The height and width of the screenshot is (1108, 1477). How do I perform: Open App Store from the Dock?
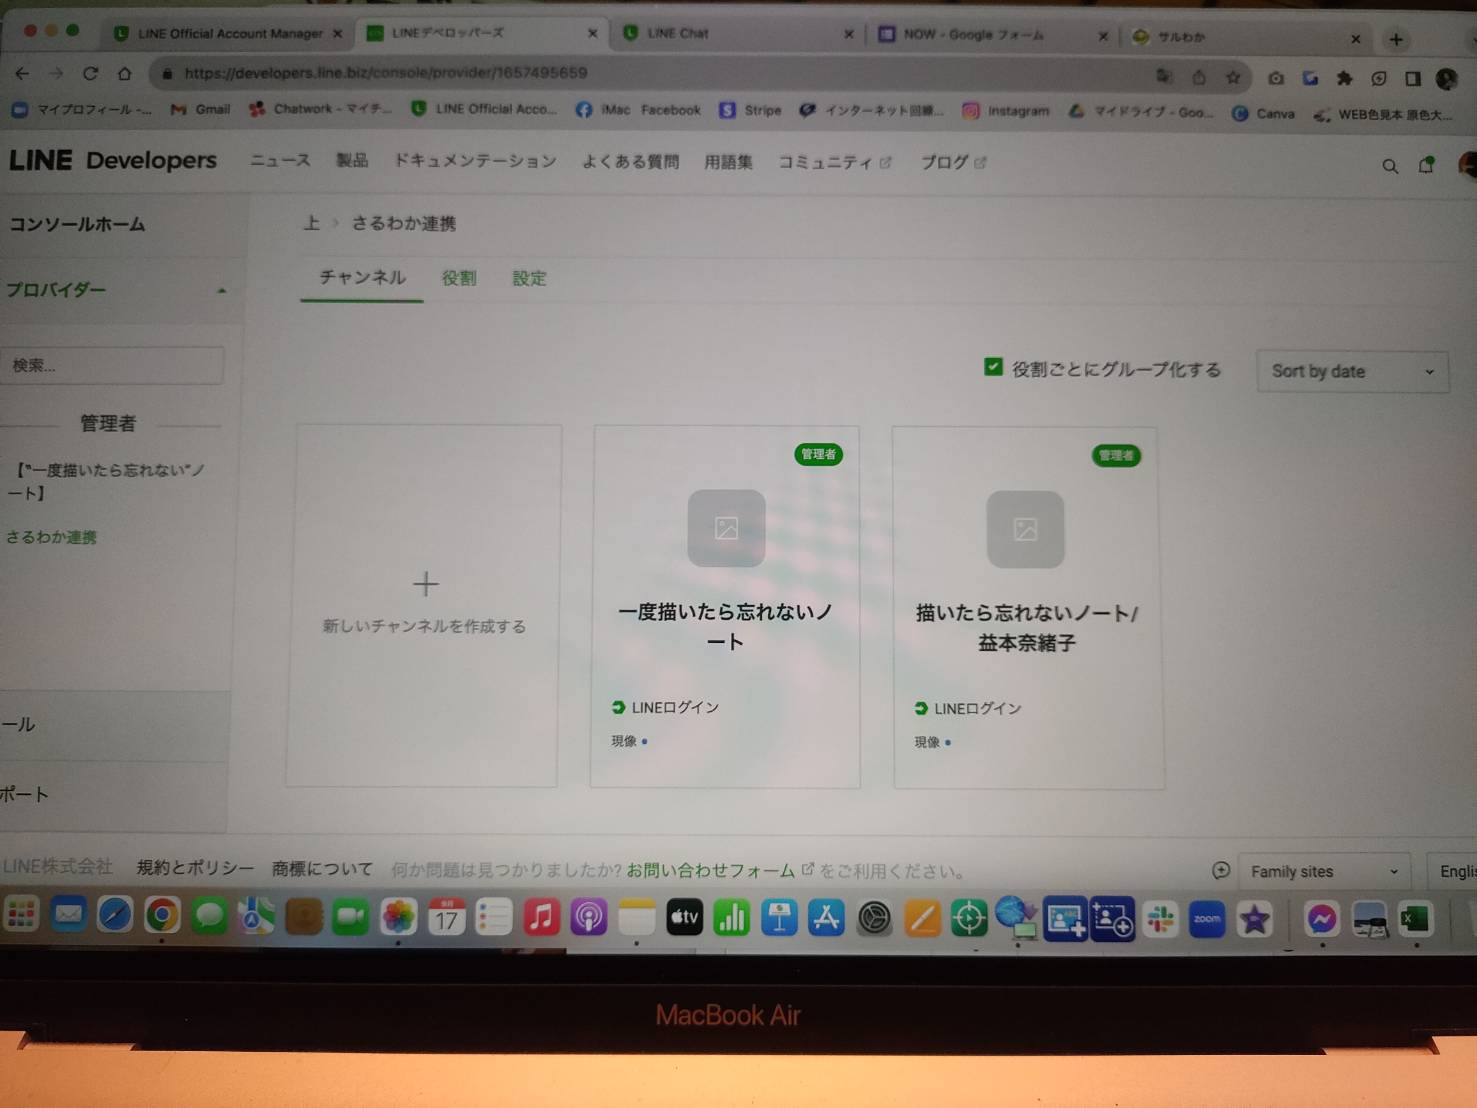826,918
